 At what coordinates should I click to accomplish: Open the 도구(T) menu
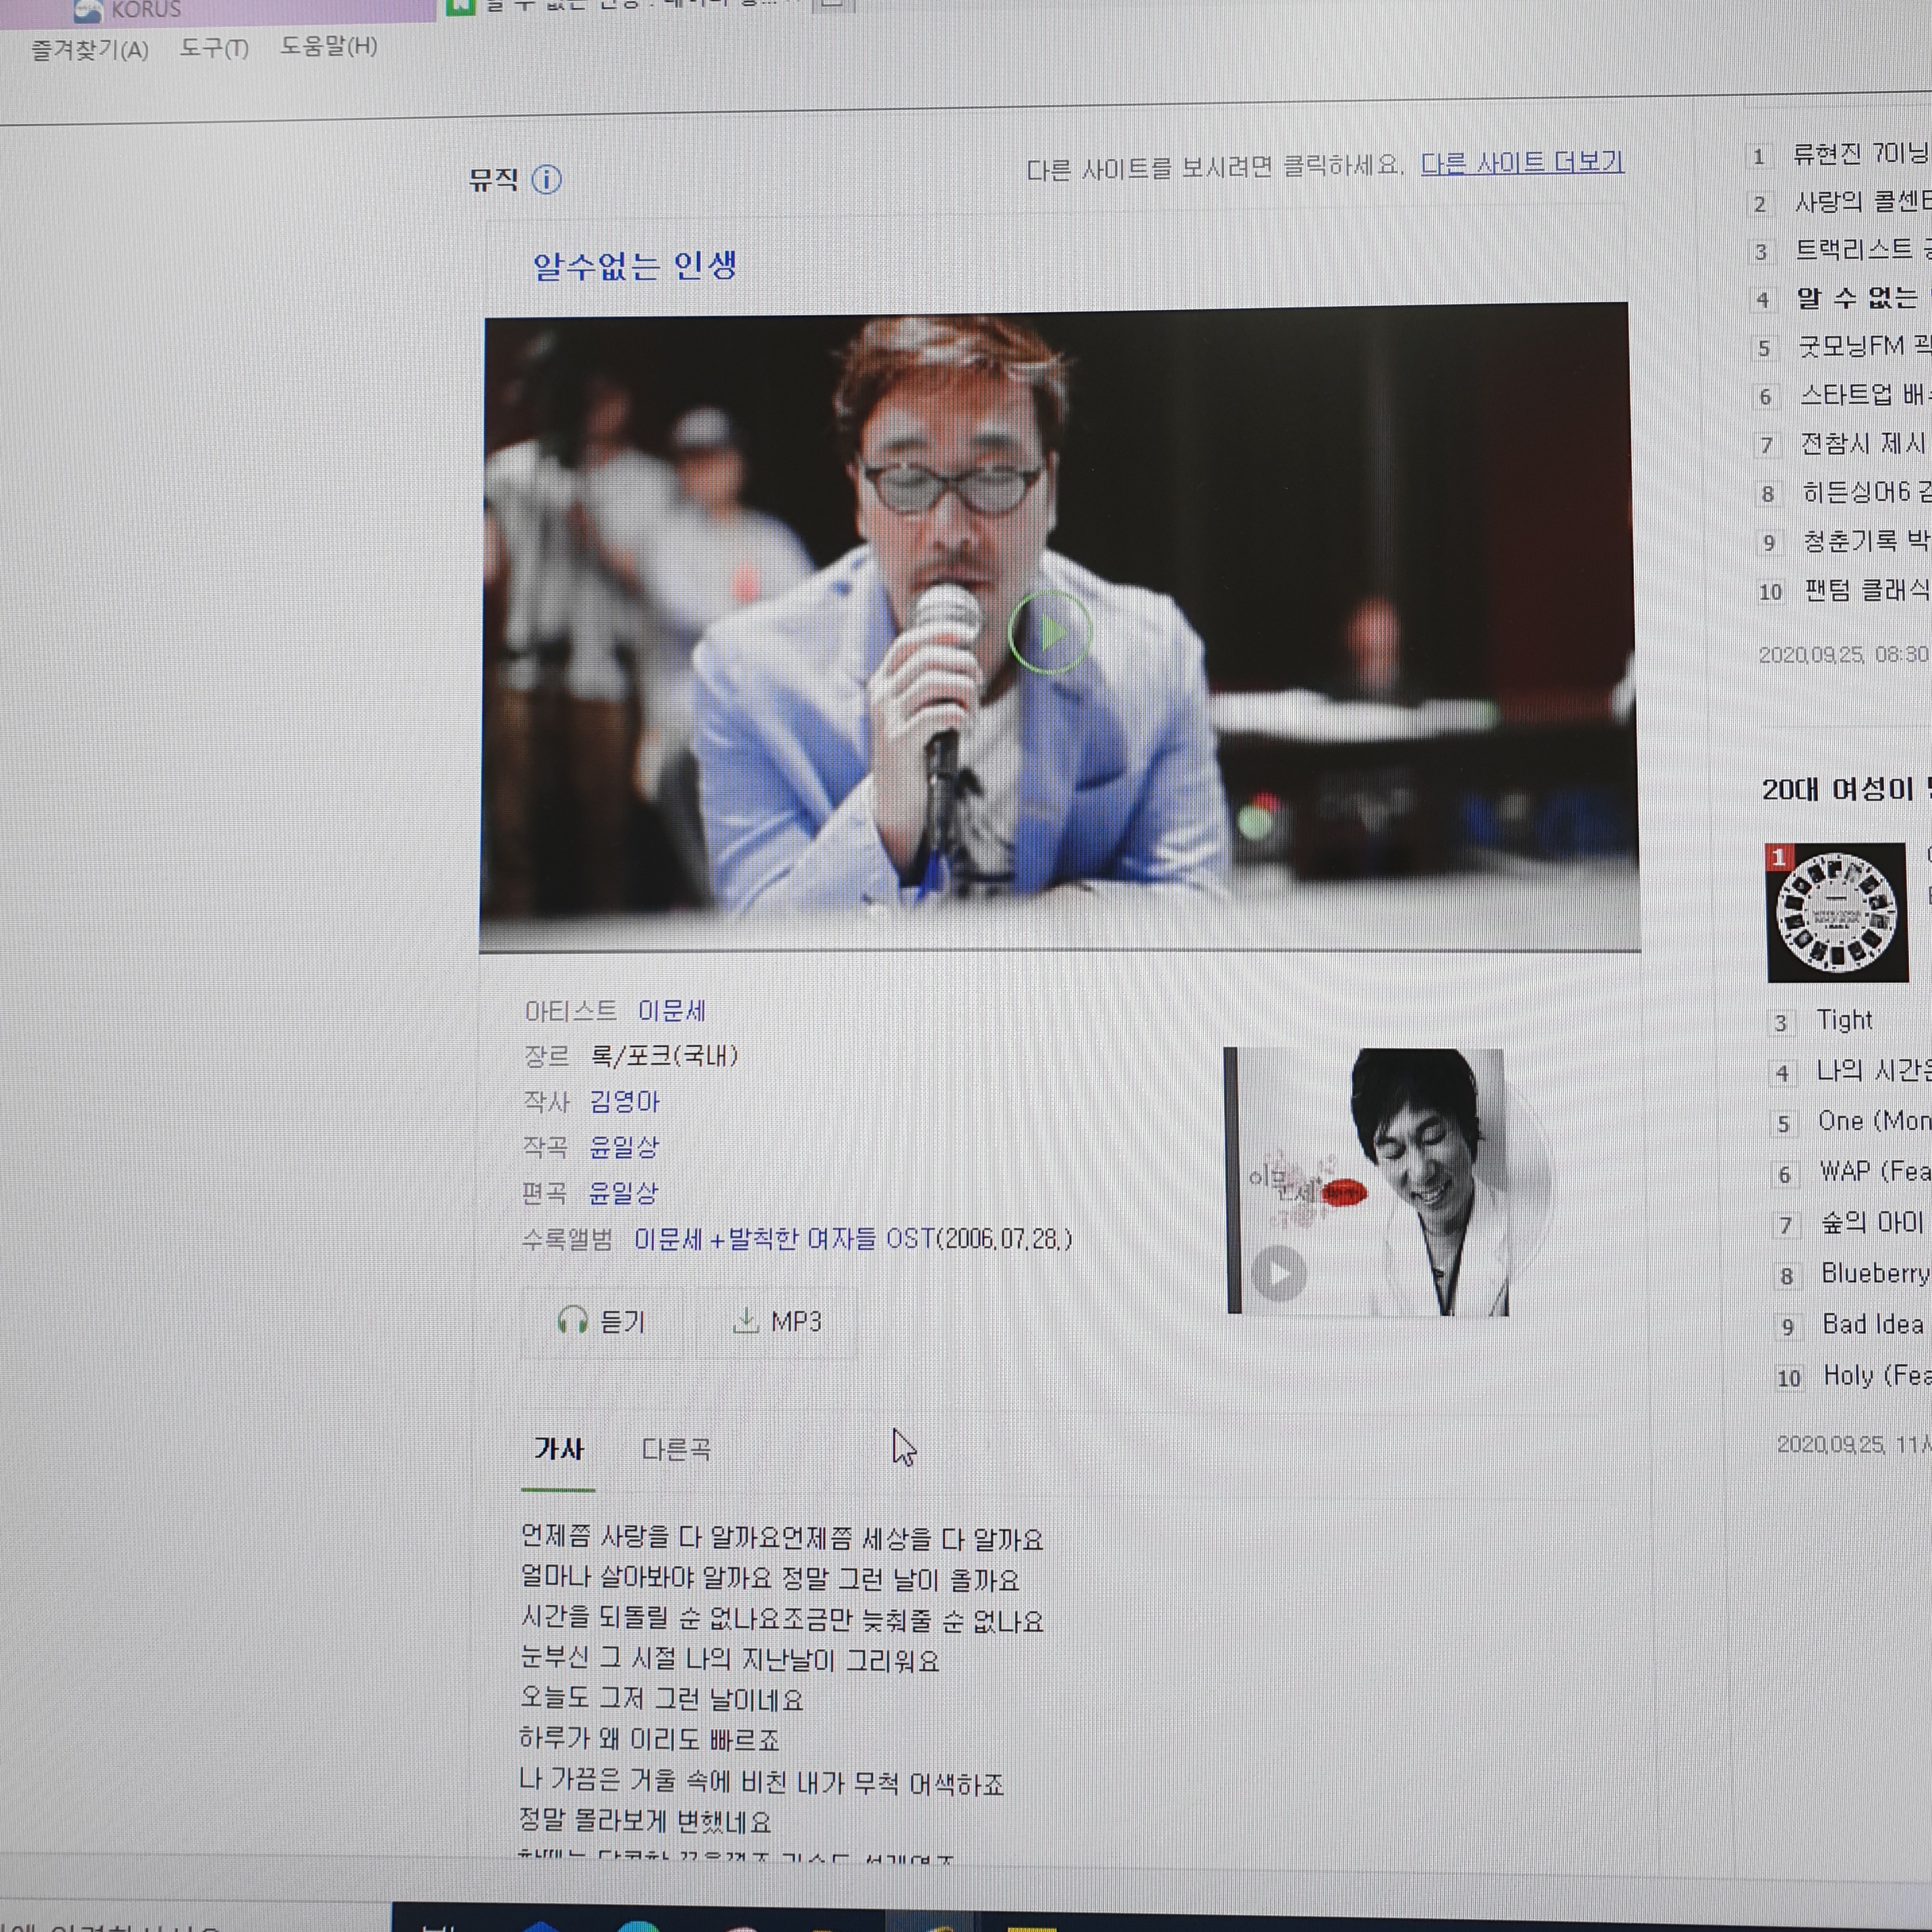point(214,47)
